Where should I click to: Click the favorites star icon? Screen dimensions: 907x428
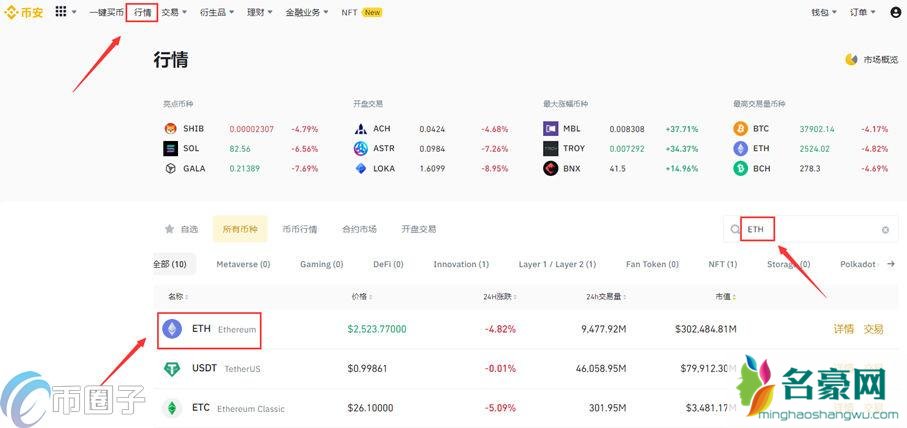coord(169,229)
